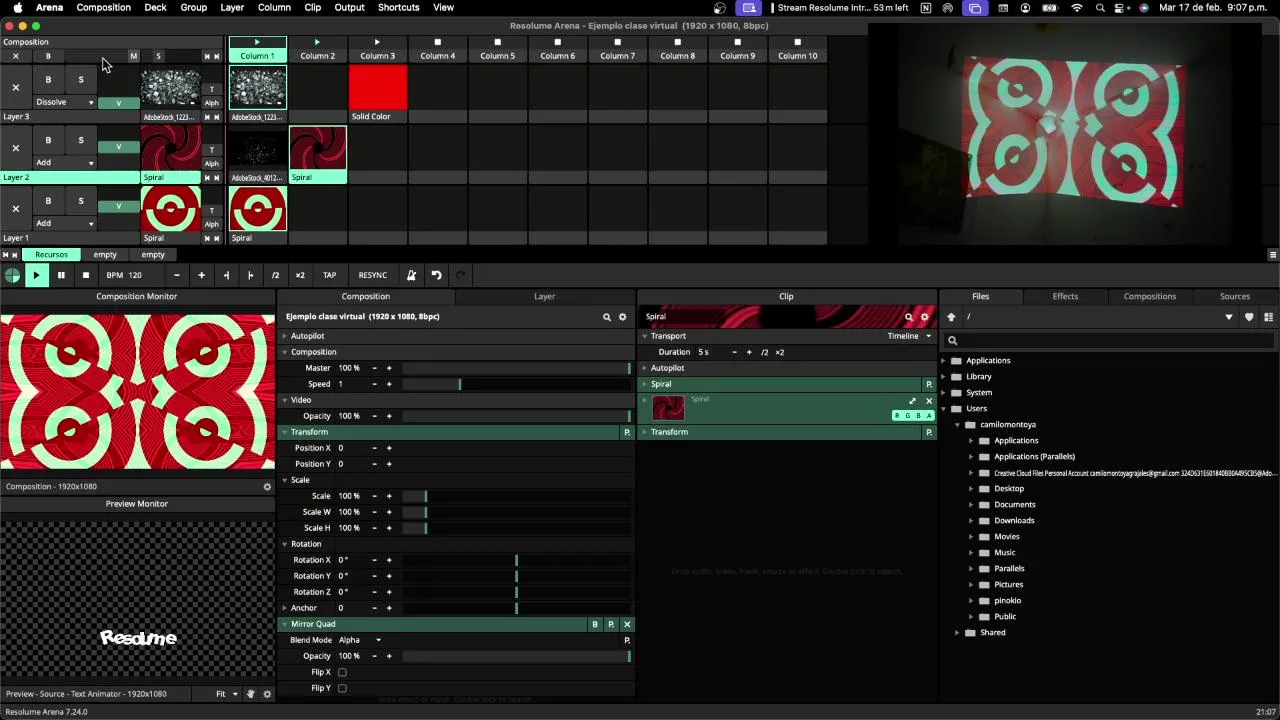Switch file browser to grid view

pos(1268,317)
